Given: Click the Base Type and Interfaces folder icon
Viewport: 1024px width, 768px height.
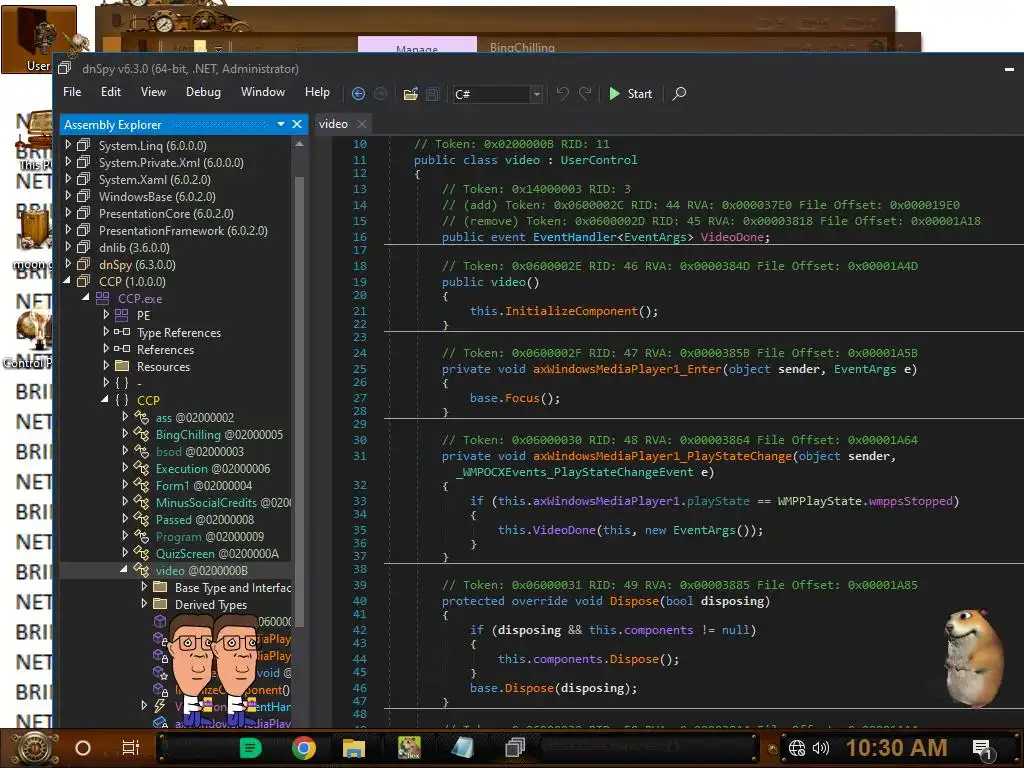Looking at the screenshot, I should (x=160, y=586).
